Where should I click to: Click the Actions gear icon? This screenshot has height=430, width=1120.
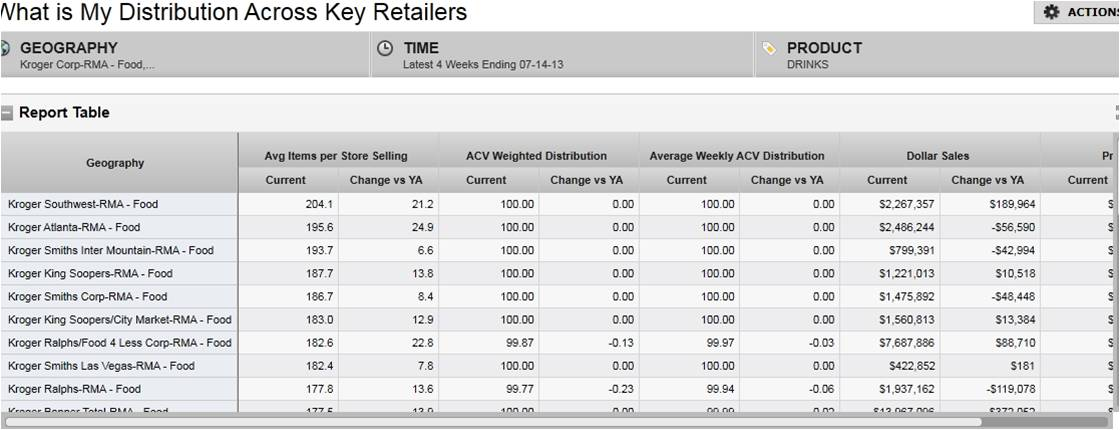tap(1051, 12)
